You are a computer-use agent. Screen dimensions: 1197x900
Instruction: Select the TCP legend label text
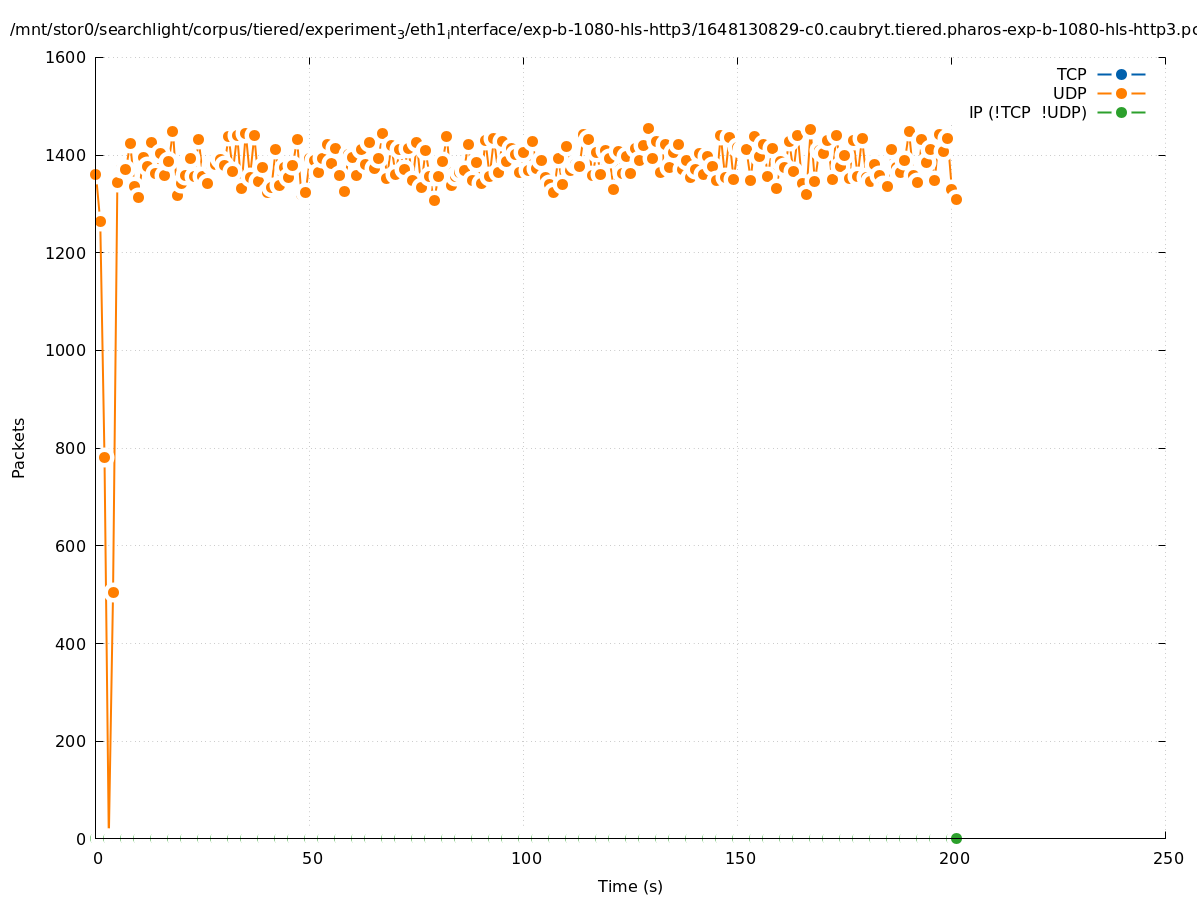(1071, 74)
